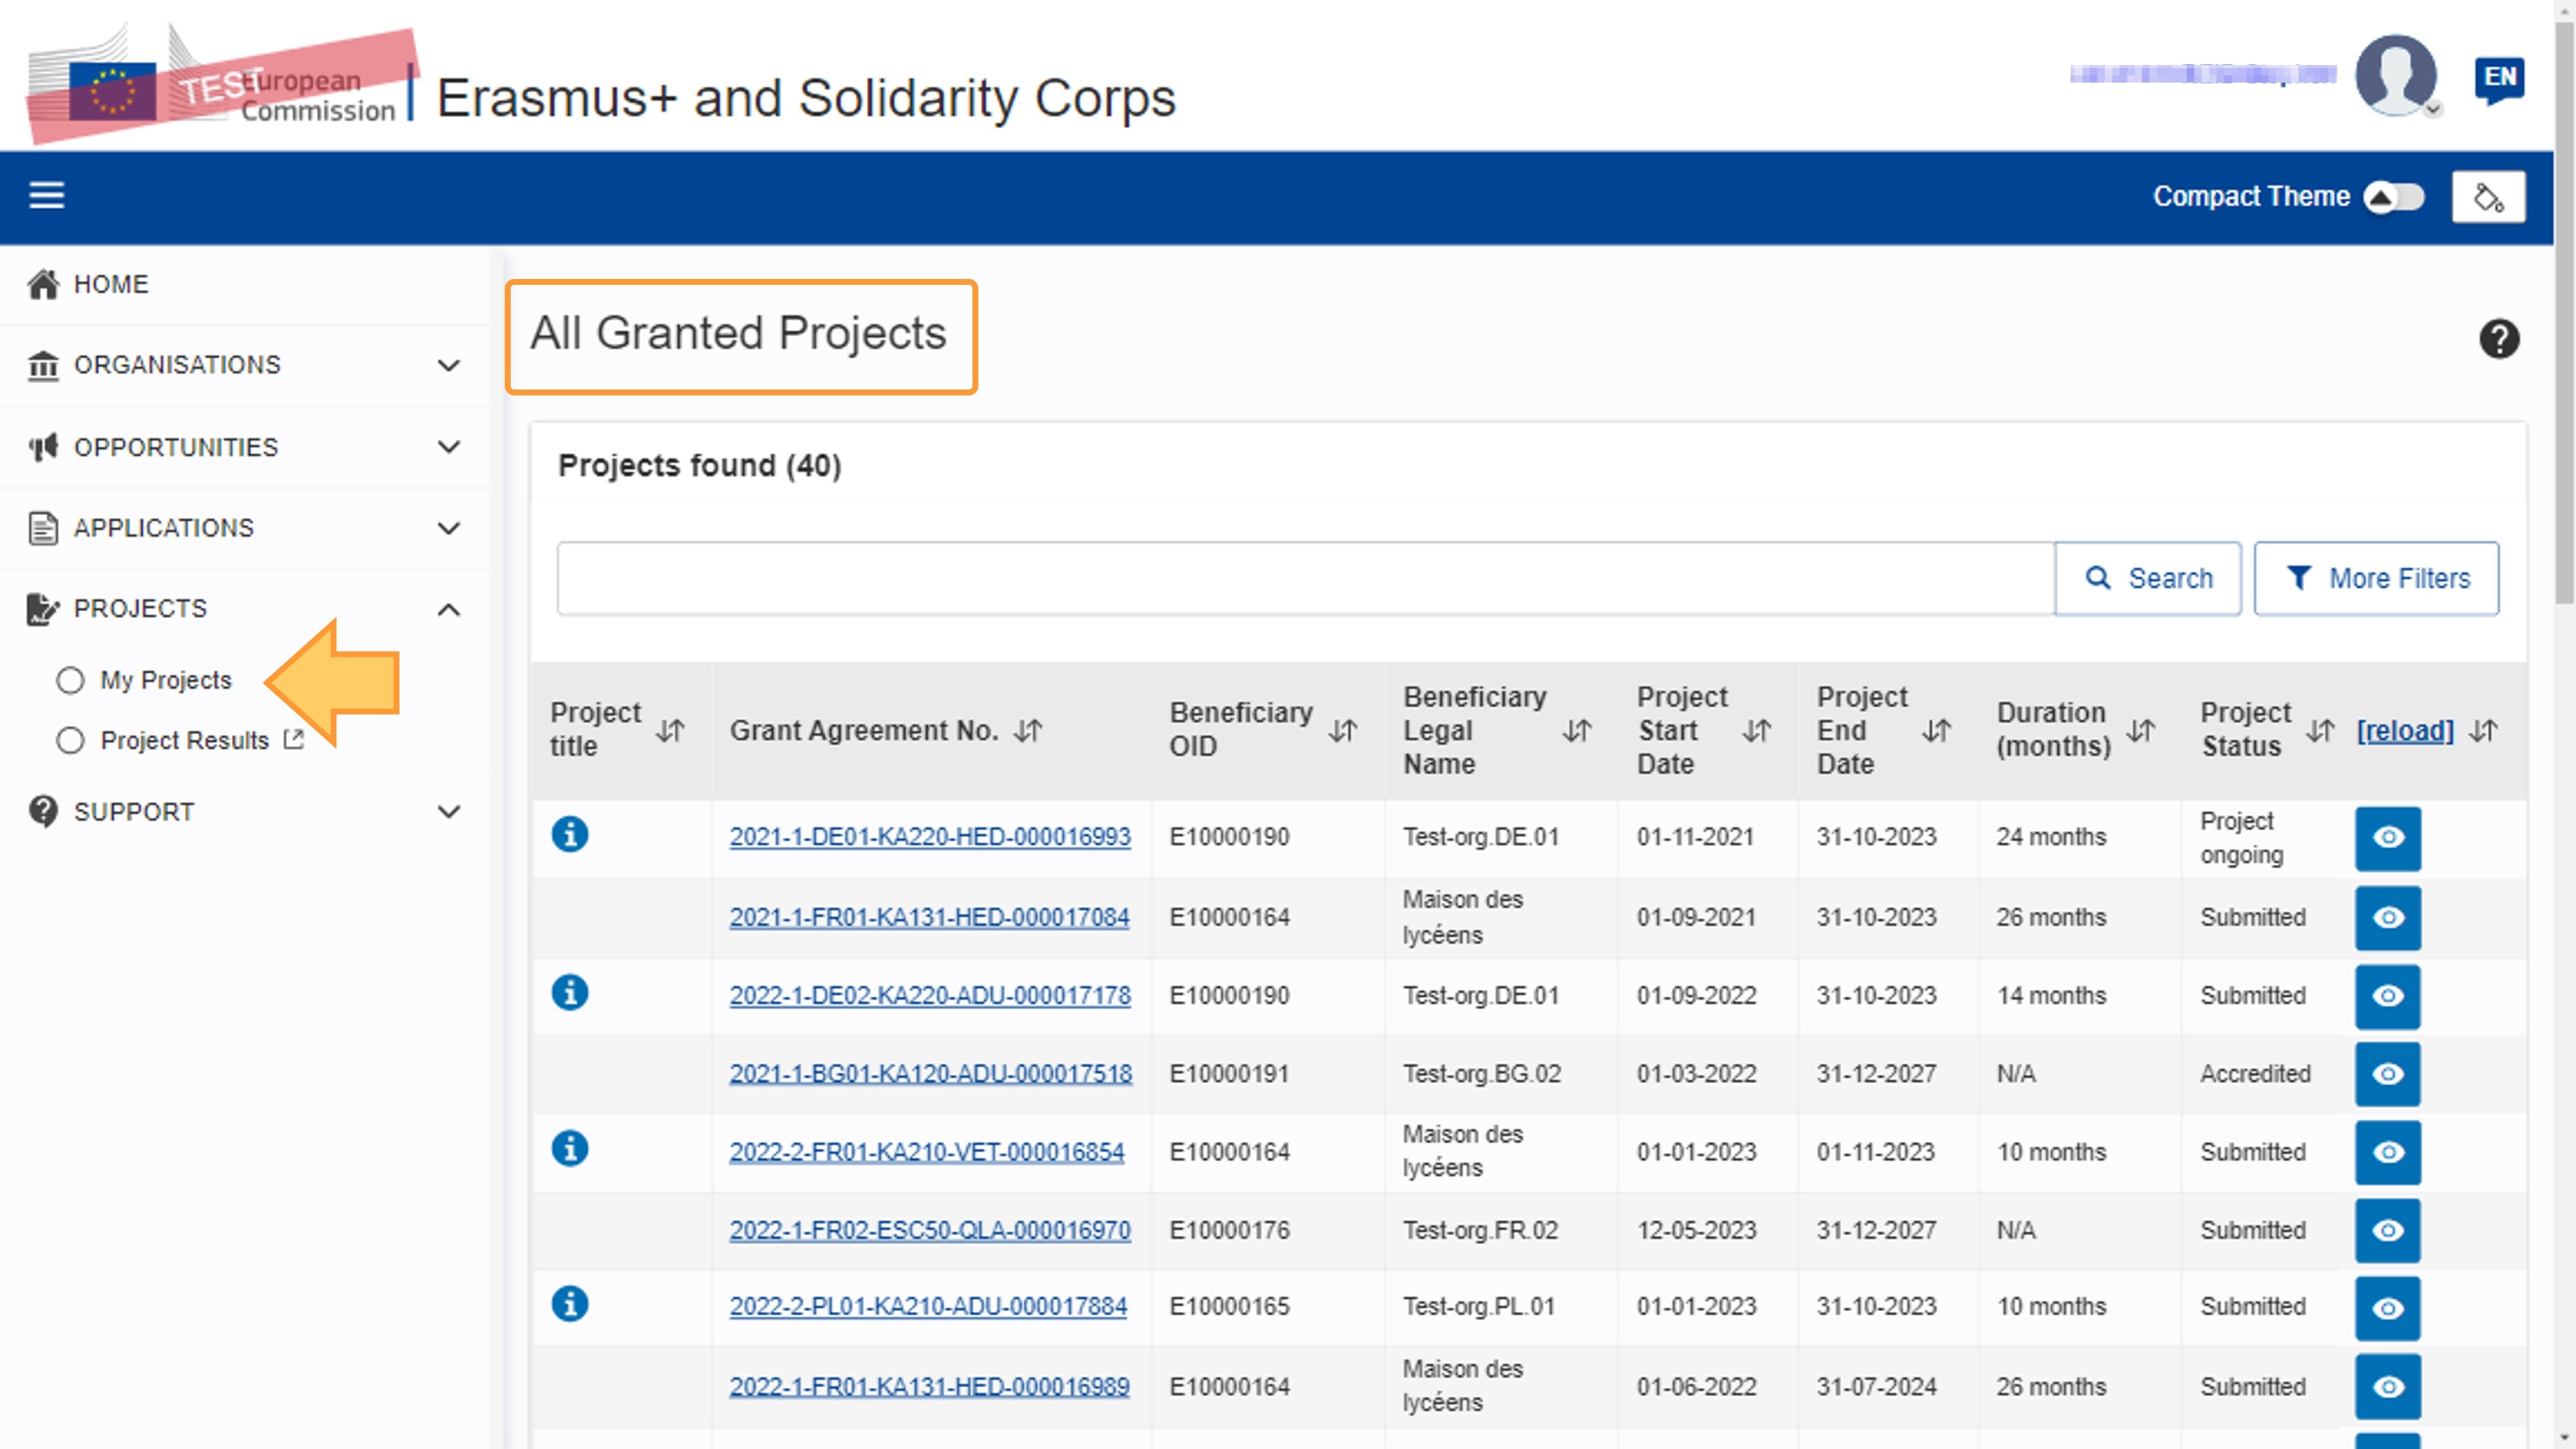Screen dimensions: 2576x1449
Task: Click the Search button
Action: (x=2148, y=578)
